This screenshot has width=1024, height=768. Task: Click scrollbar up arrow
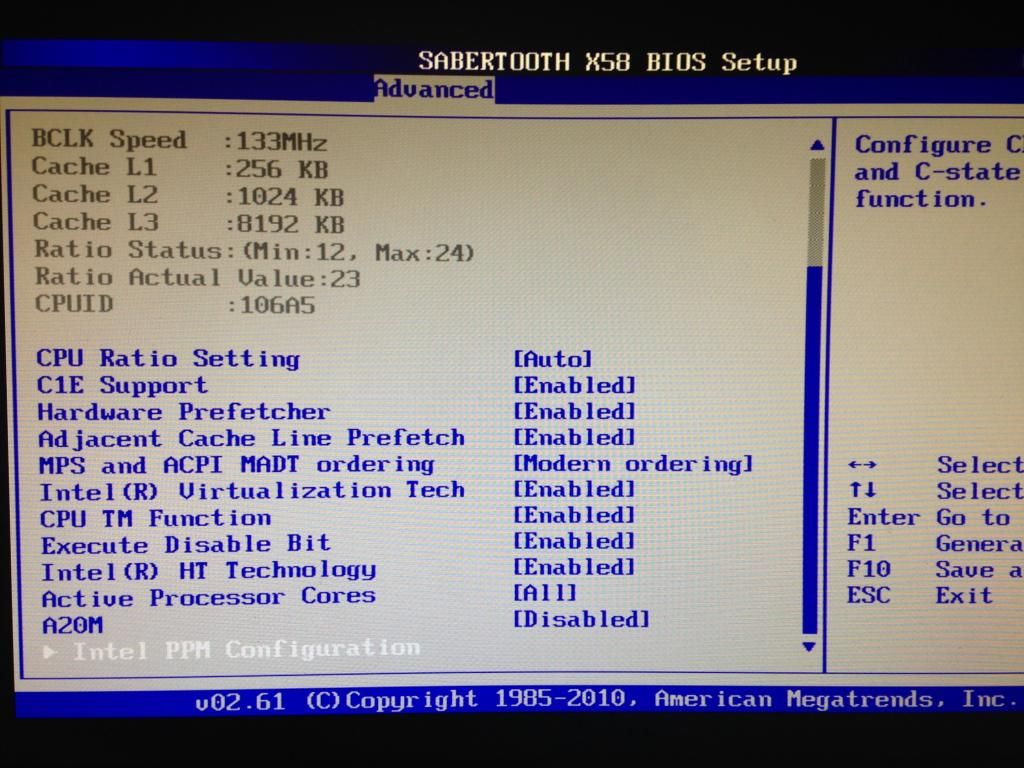click(x=816, y=145)
